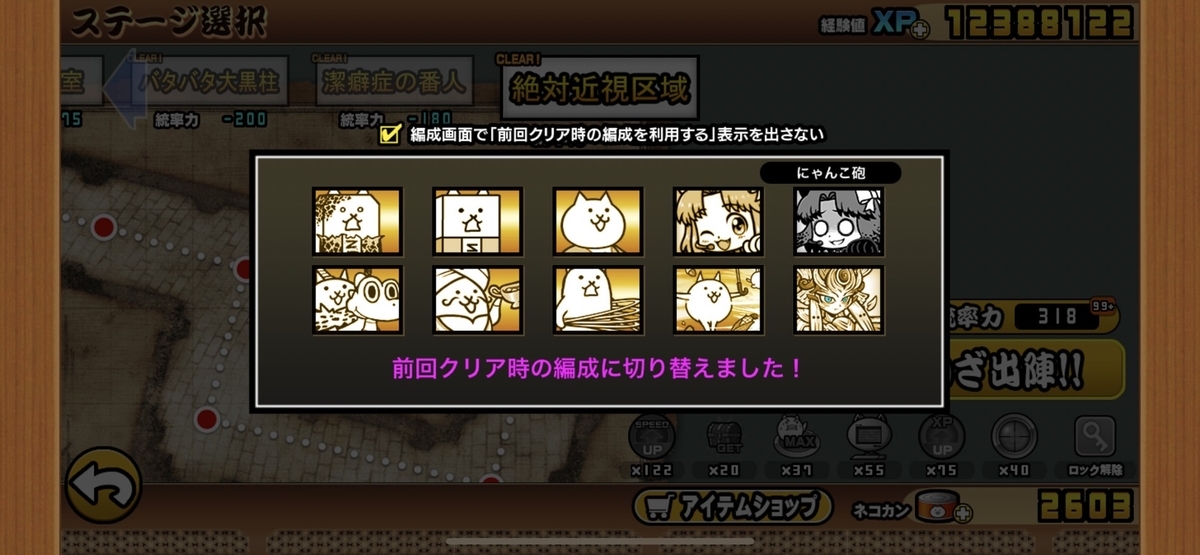Image resolution: width=1200 pixels, height=555 pixels.
Task: Tap the にゃんこ砲 cannon character slot
Action: (838, 221)
